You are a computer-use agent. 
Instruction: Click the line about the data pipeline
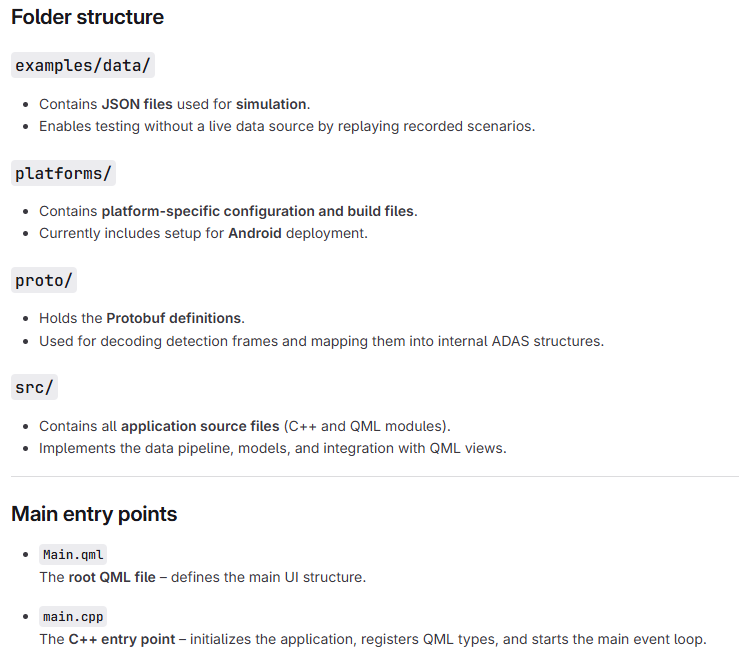tap(272, 448)
